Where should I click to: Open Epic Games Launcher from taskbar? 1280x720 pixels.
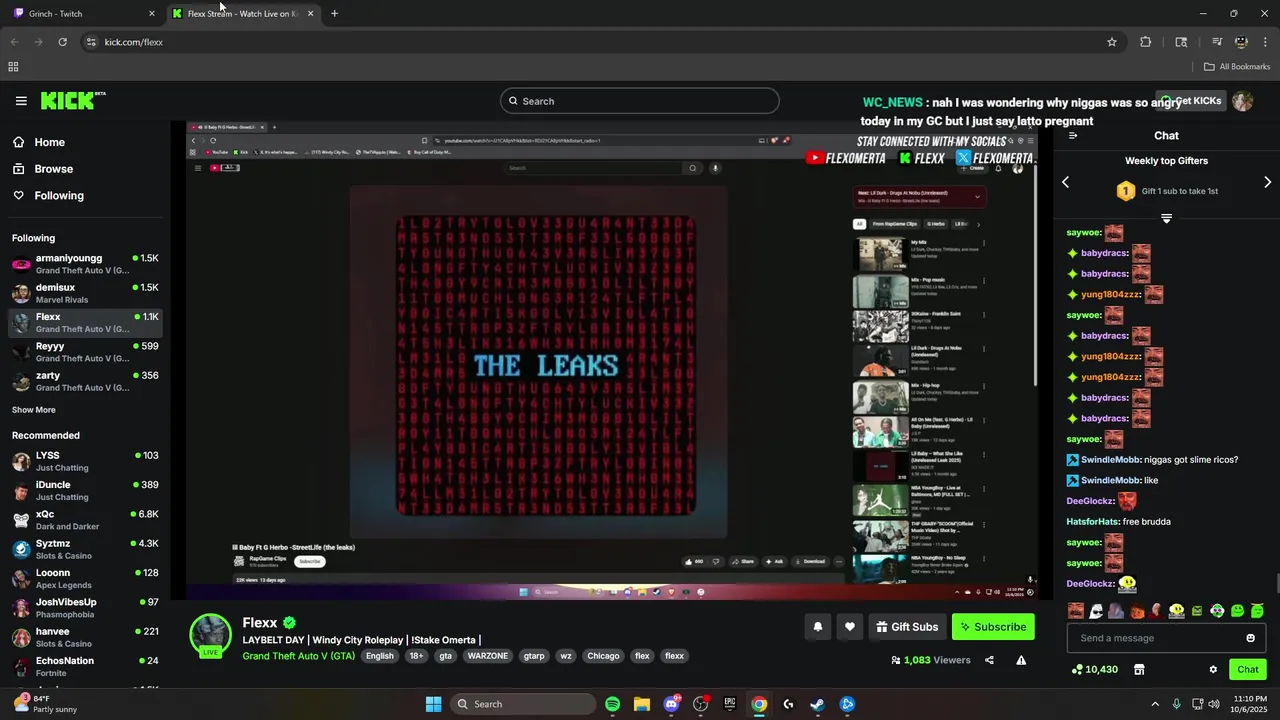[x=730, y=704]
